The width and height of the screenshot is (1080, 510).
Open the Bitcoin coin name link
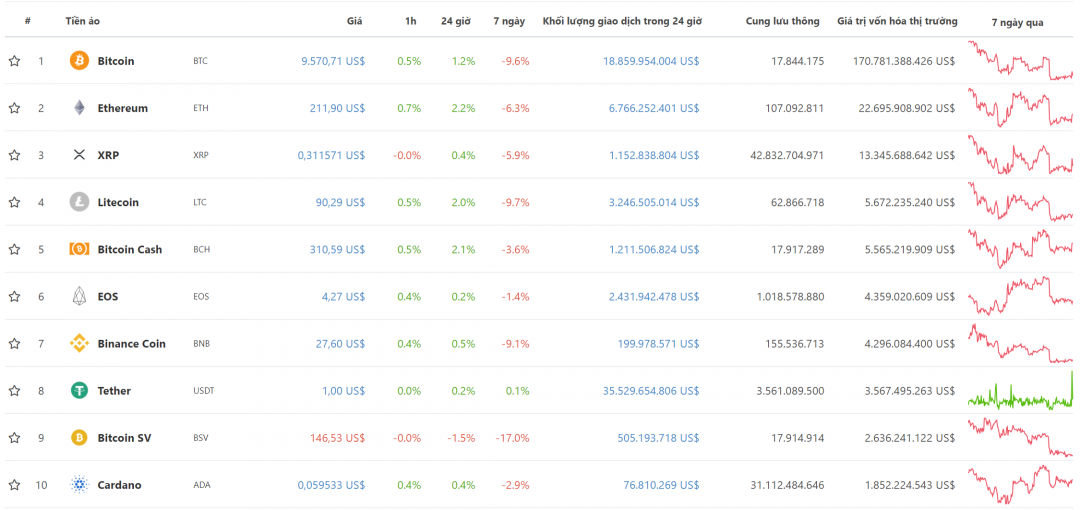pyautogui.click(x=116, y=61)
